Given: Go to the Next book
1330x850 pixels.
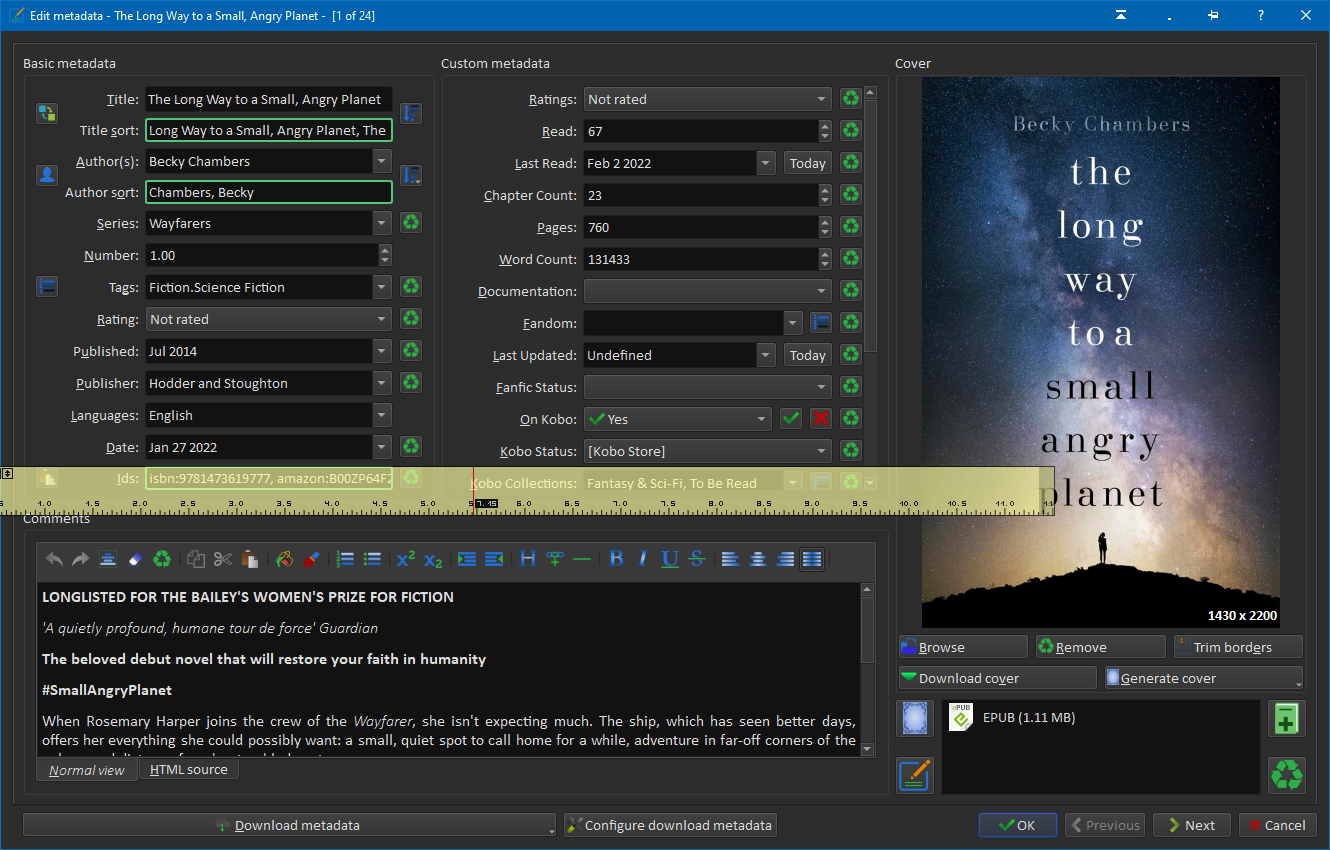Looking at the screenshot, I should 1191,825.
